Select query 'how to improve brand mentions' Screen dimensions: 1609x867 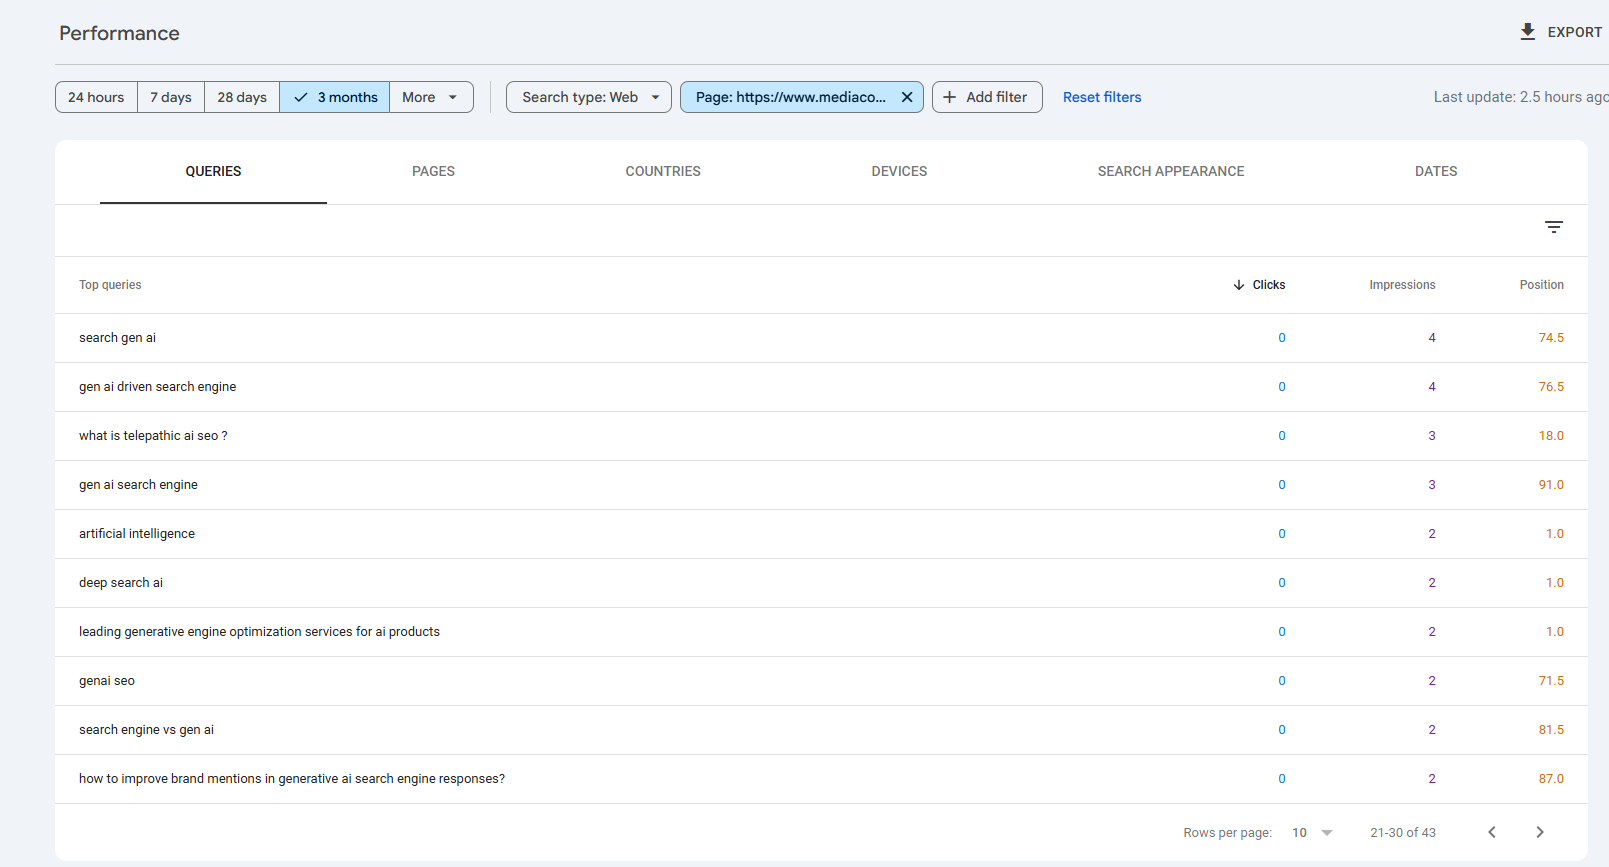tap(292, 779)
